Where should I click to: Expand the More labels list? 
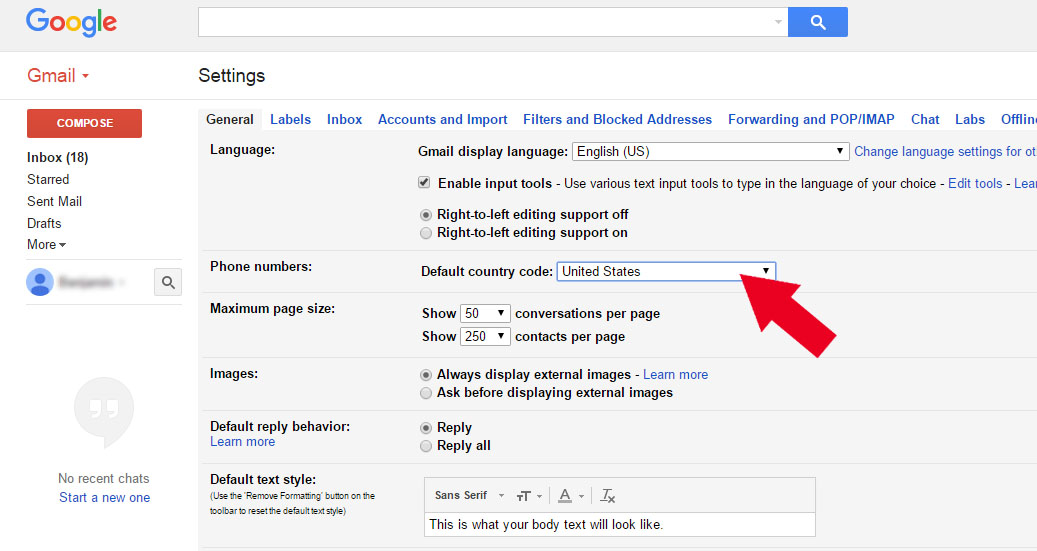(46, 244)
